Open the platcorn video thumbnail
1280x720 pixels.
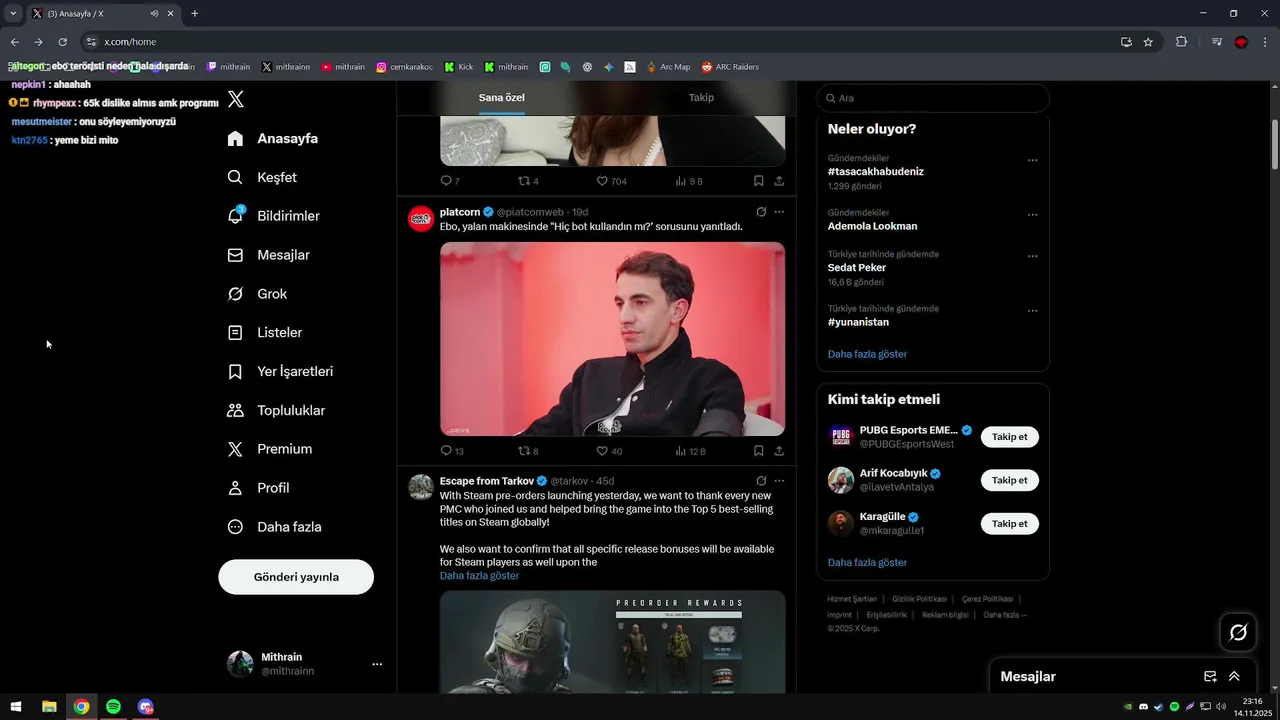click(x=612, y=339)
